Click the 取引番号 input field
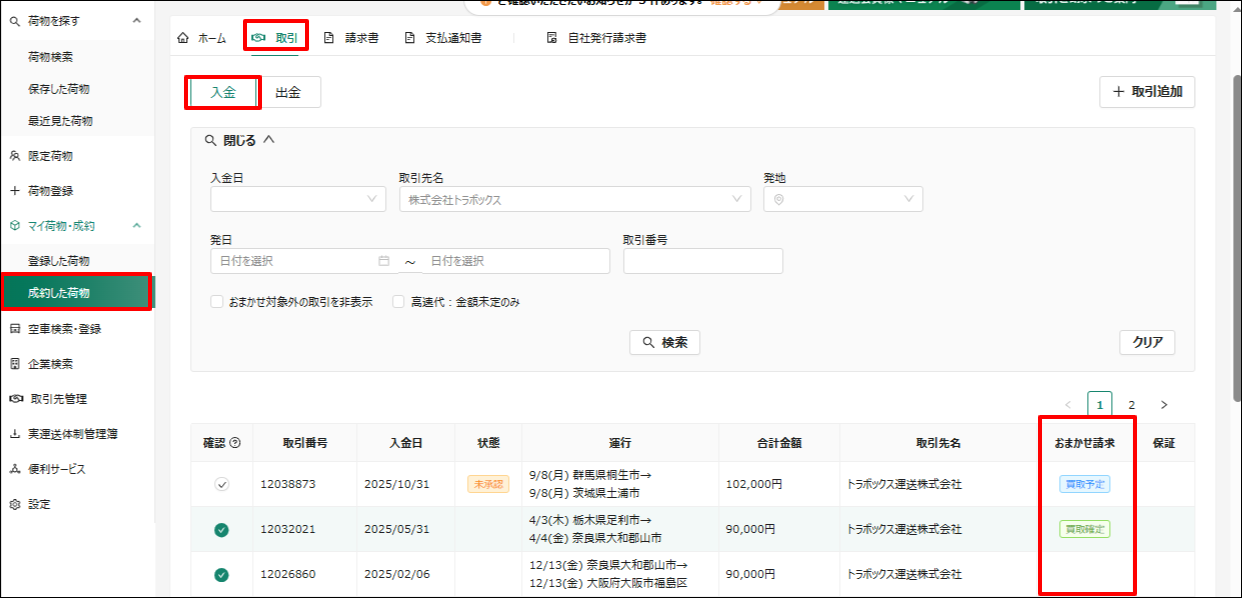Screen dimensions: 1242x598 (703, 261)
